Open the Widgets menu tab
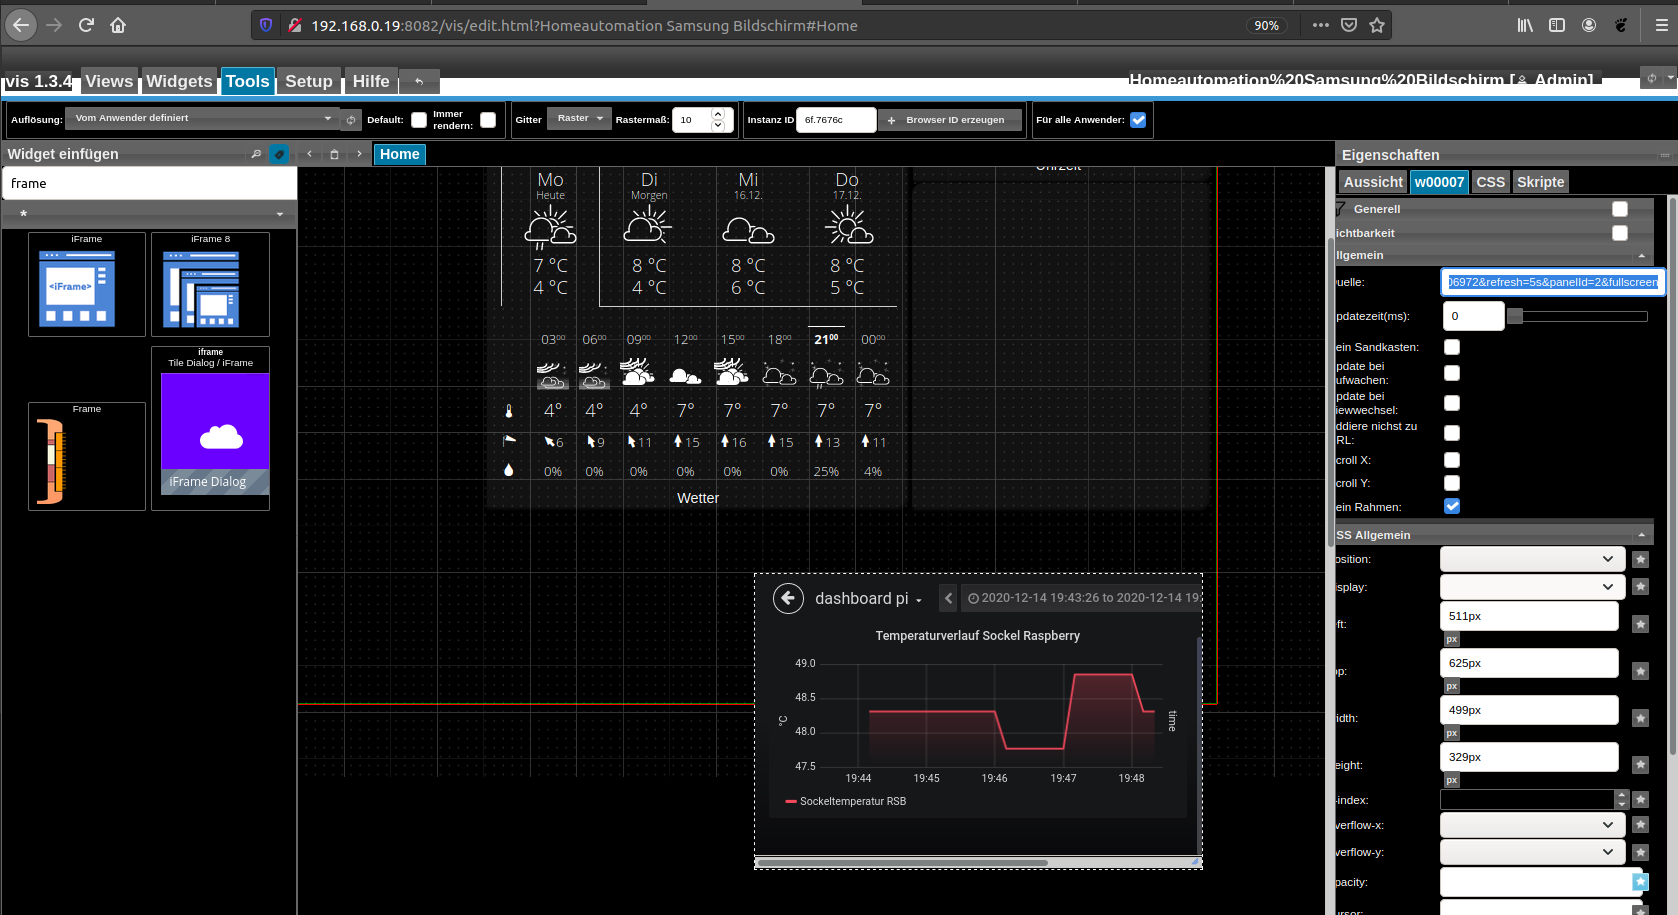 [179, 82]
